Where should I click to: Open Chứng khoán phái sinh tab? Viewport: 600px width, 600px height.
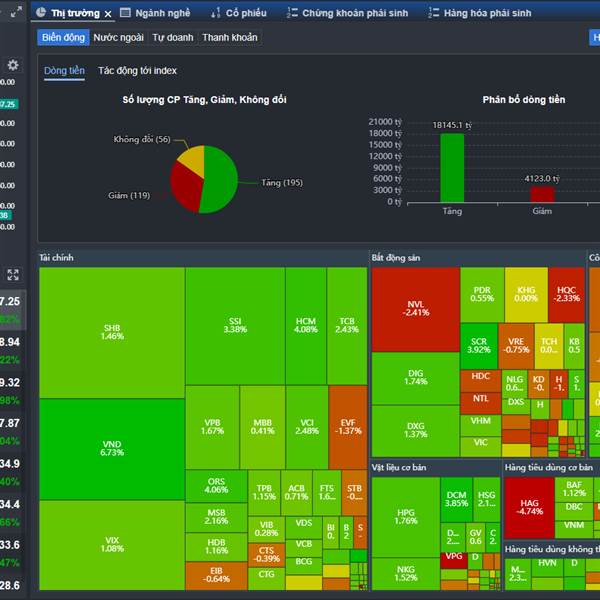(355, 13)
